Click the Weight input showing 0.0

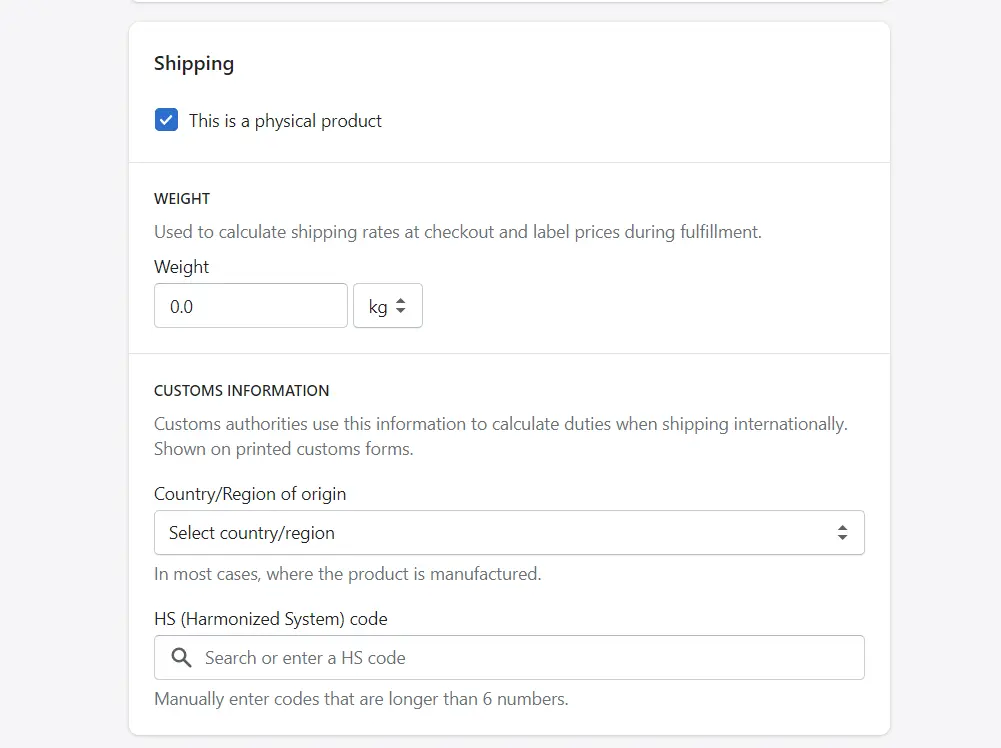click(250, 305)
